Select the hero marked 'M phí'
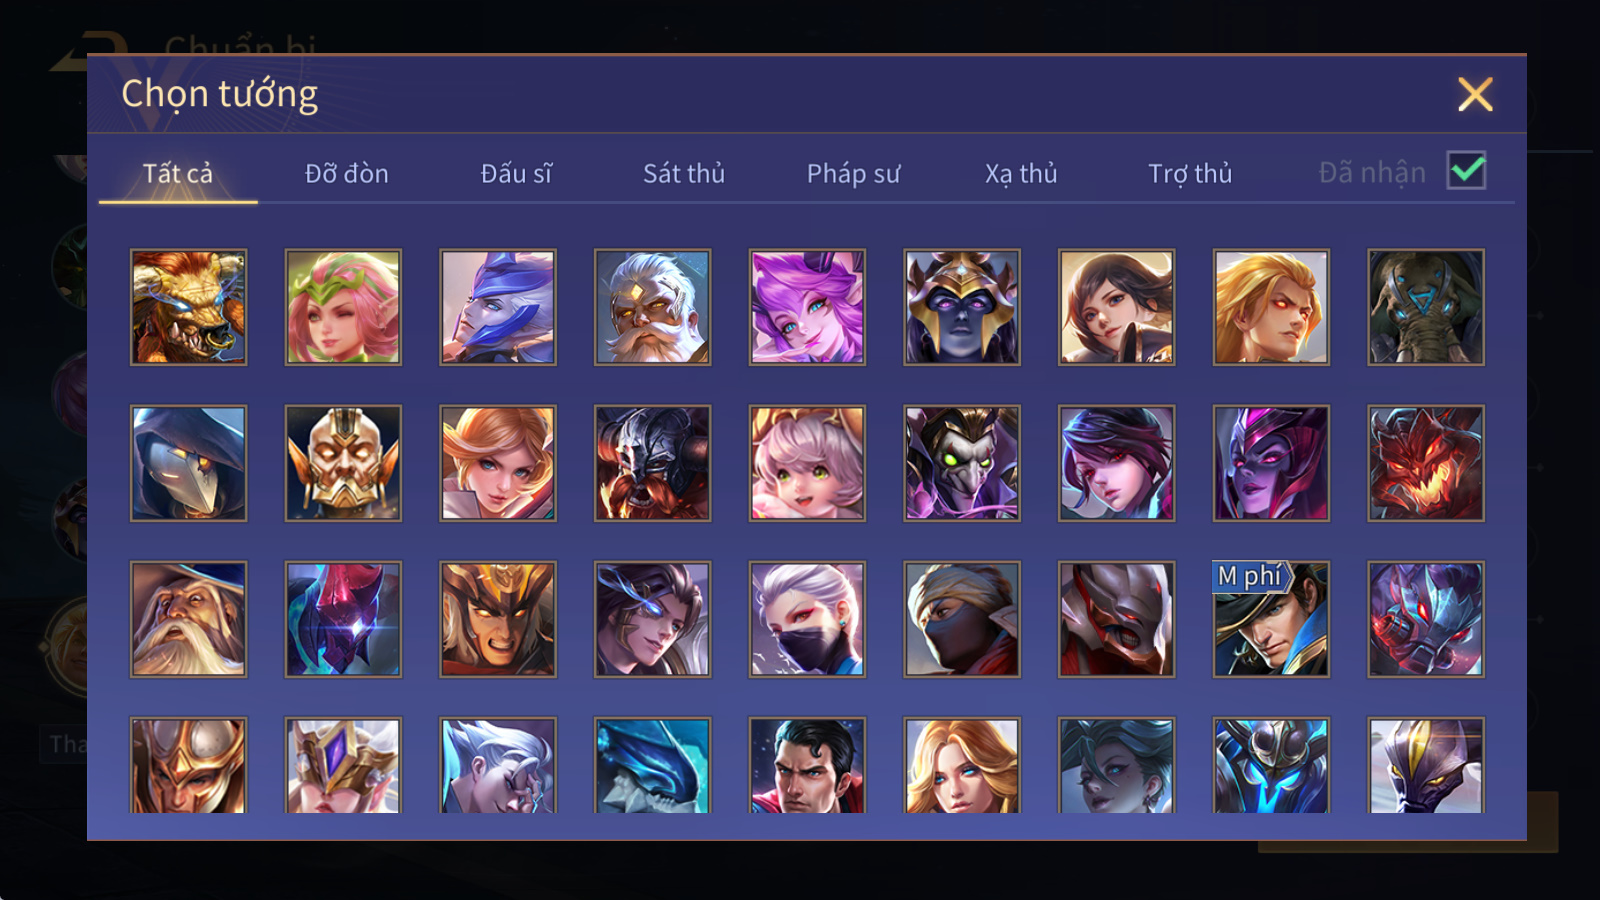Image resolution: width=1600 pixels, height=900 pixels. (x=1271, y=619)
